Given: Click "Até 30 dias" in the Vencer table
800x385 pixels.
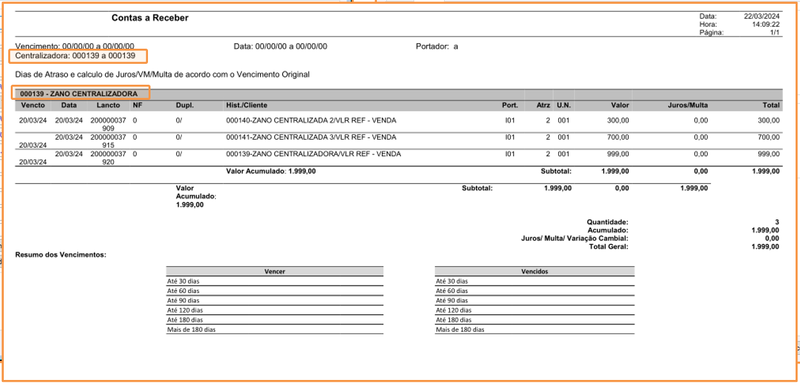Looking at the screenshot, I should click(182, 281).
